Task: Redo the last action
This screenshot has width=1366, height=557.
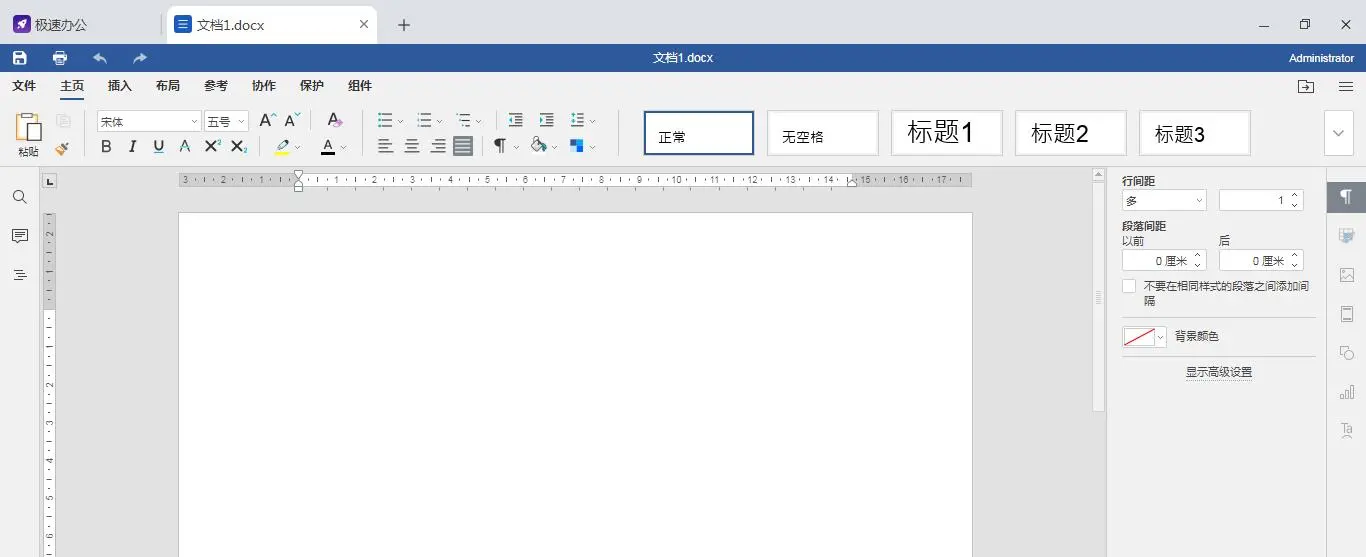Action: point(140,58)
